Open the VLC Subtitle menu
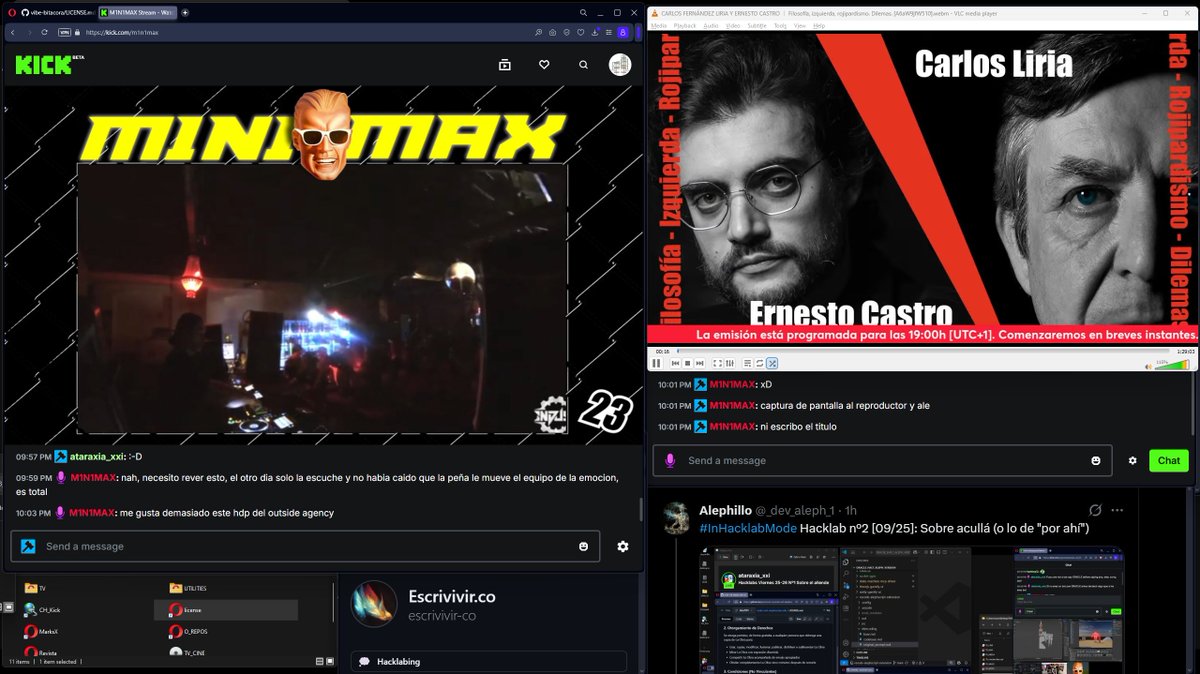 point(759,25)
